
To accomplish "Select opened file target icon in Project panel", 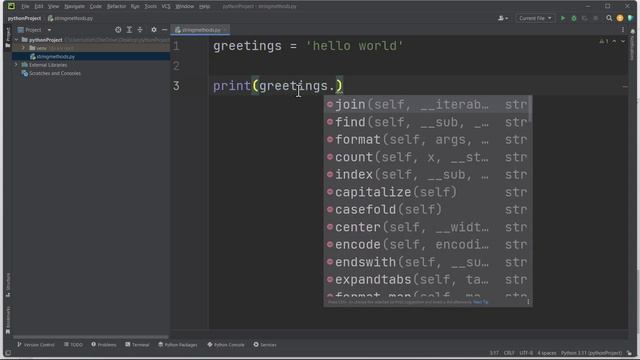I will tap(118, 30).
